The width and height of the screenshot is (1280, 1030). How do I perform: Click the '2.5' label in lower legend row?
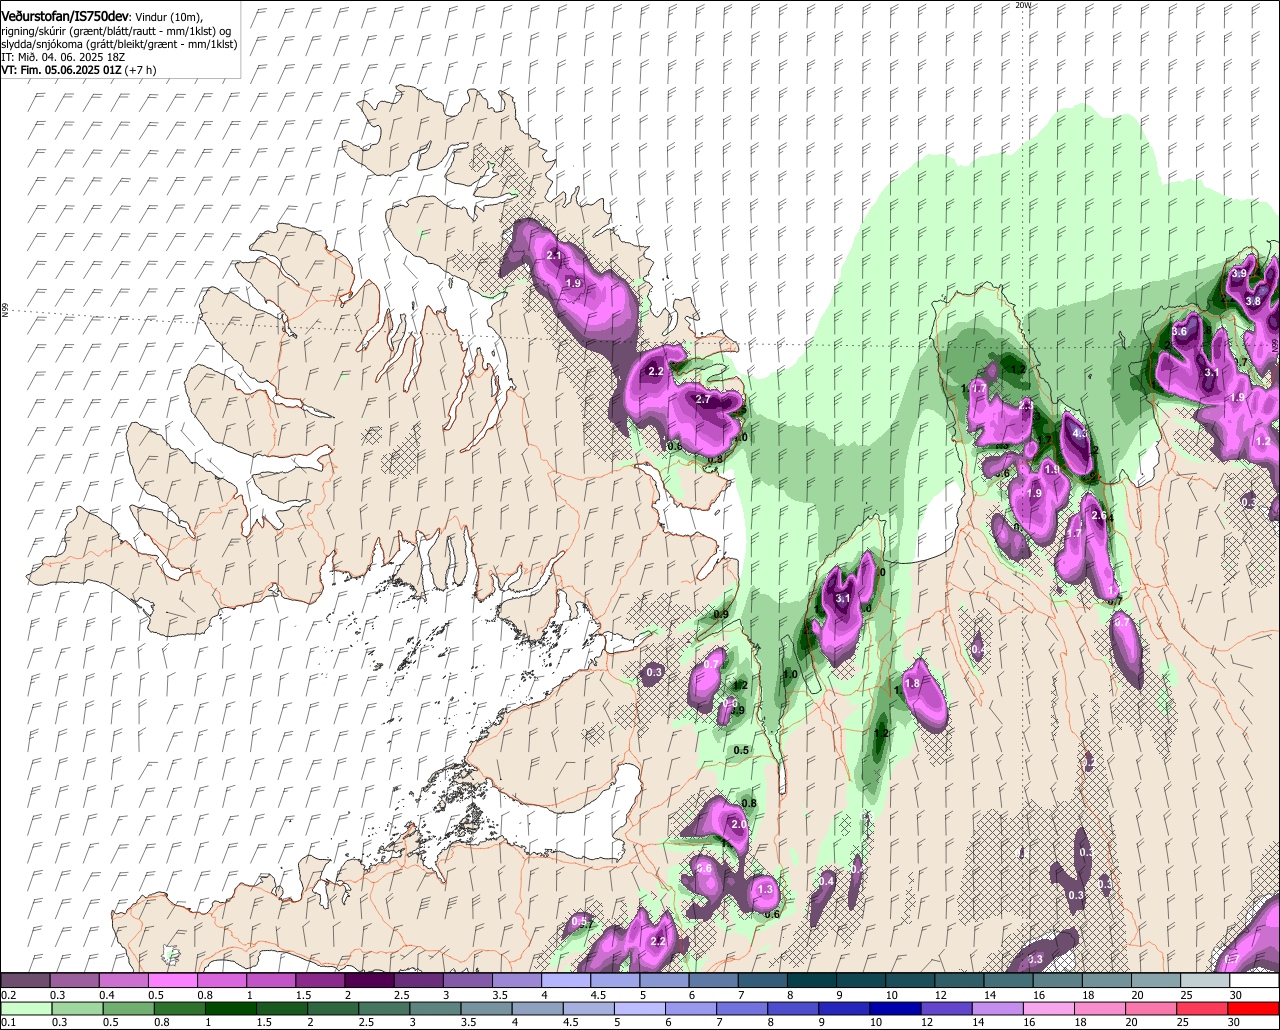tap(366, 1022)
